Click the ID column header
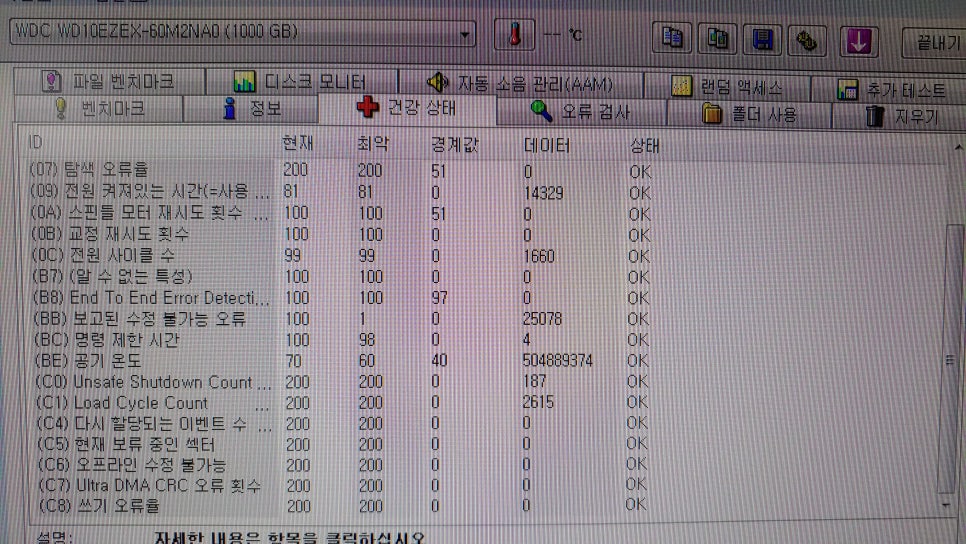This screenshot has width=966, height=544. click(x=35, y=142)
